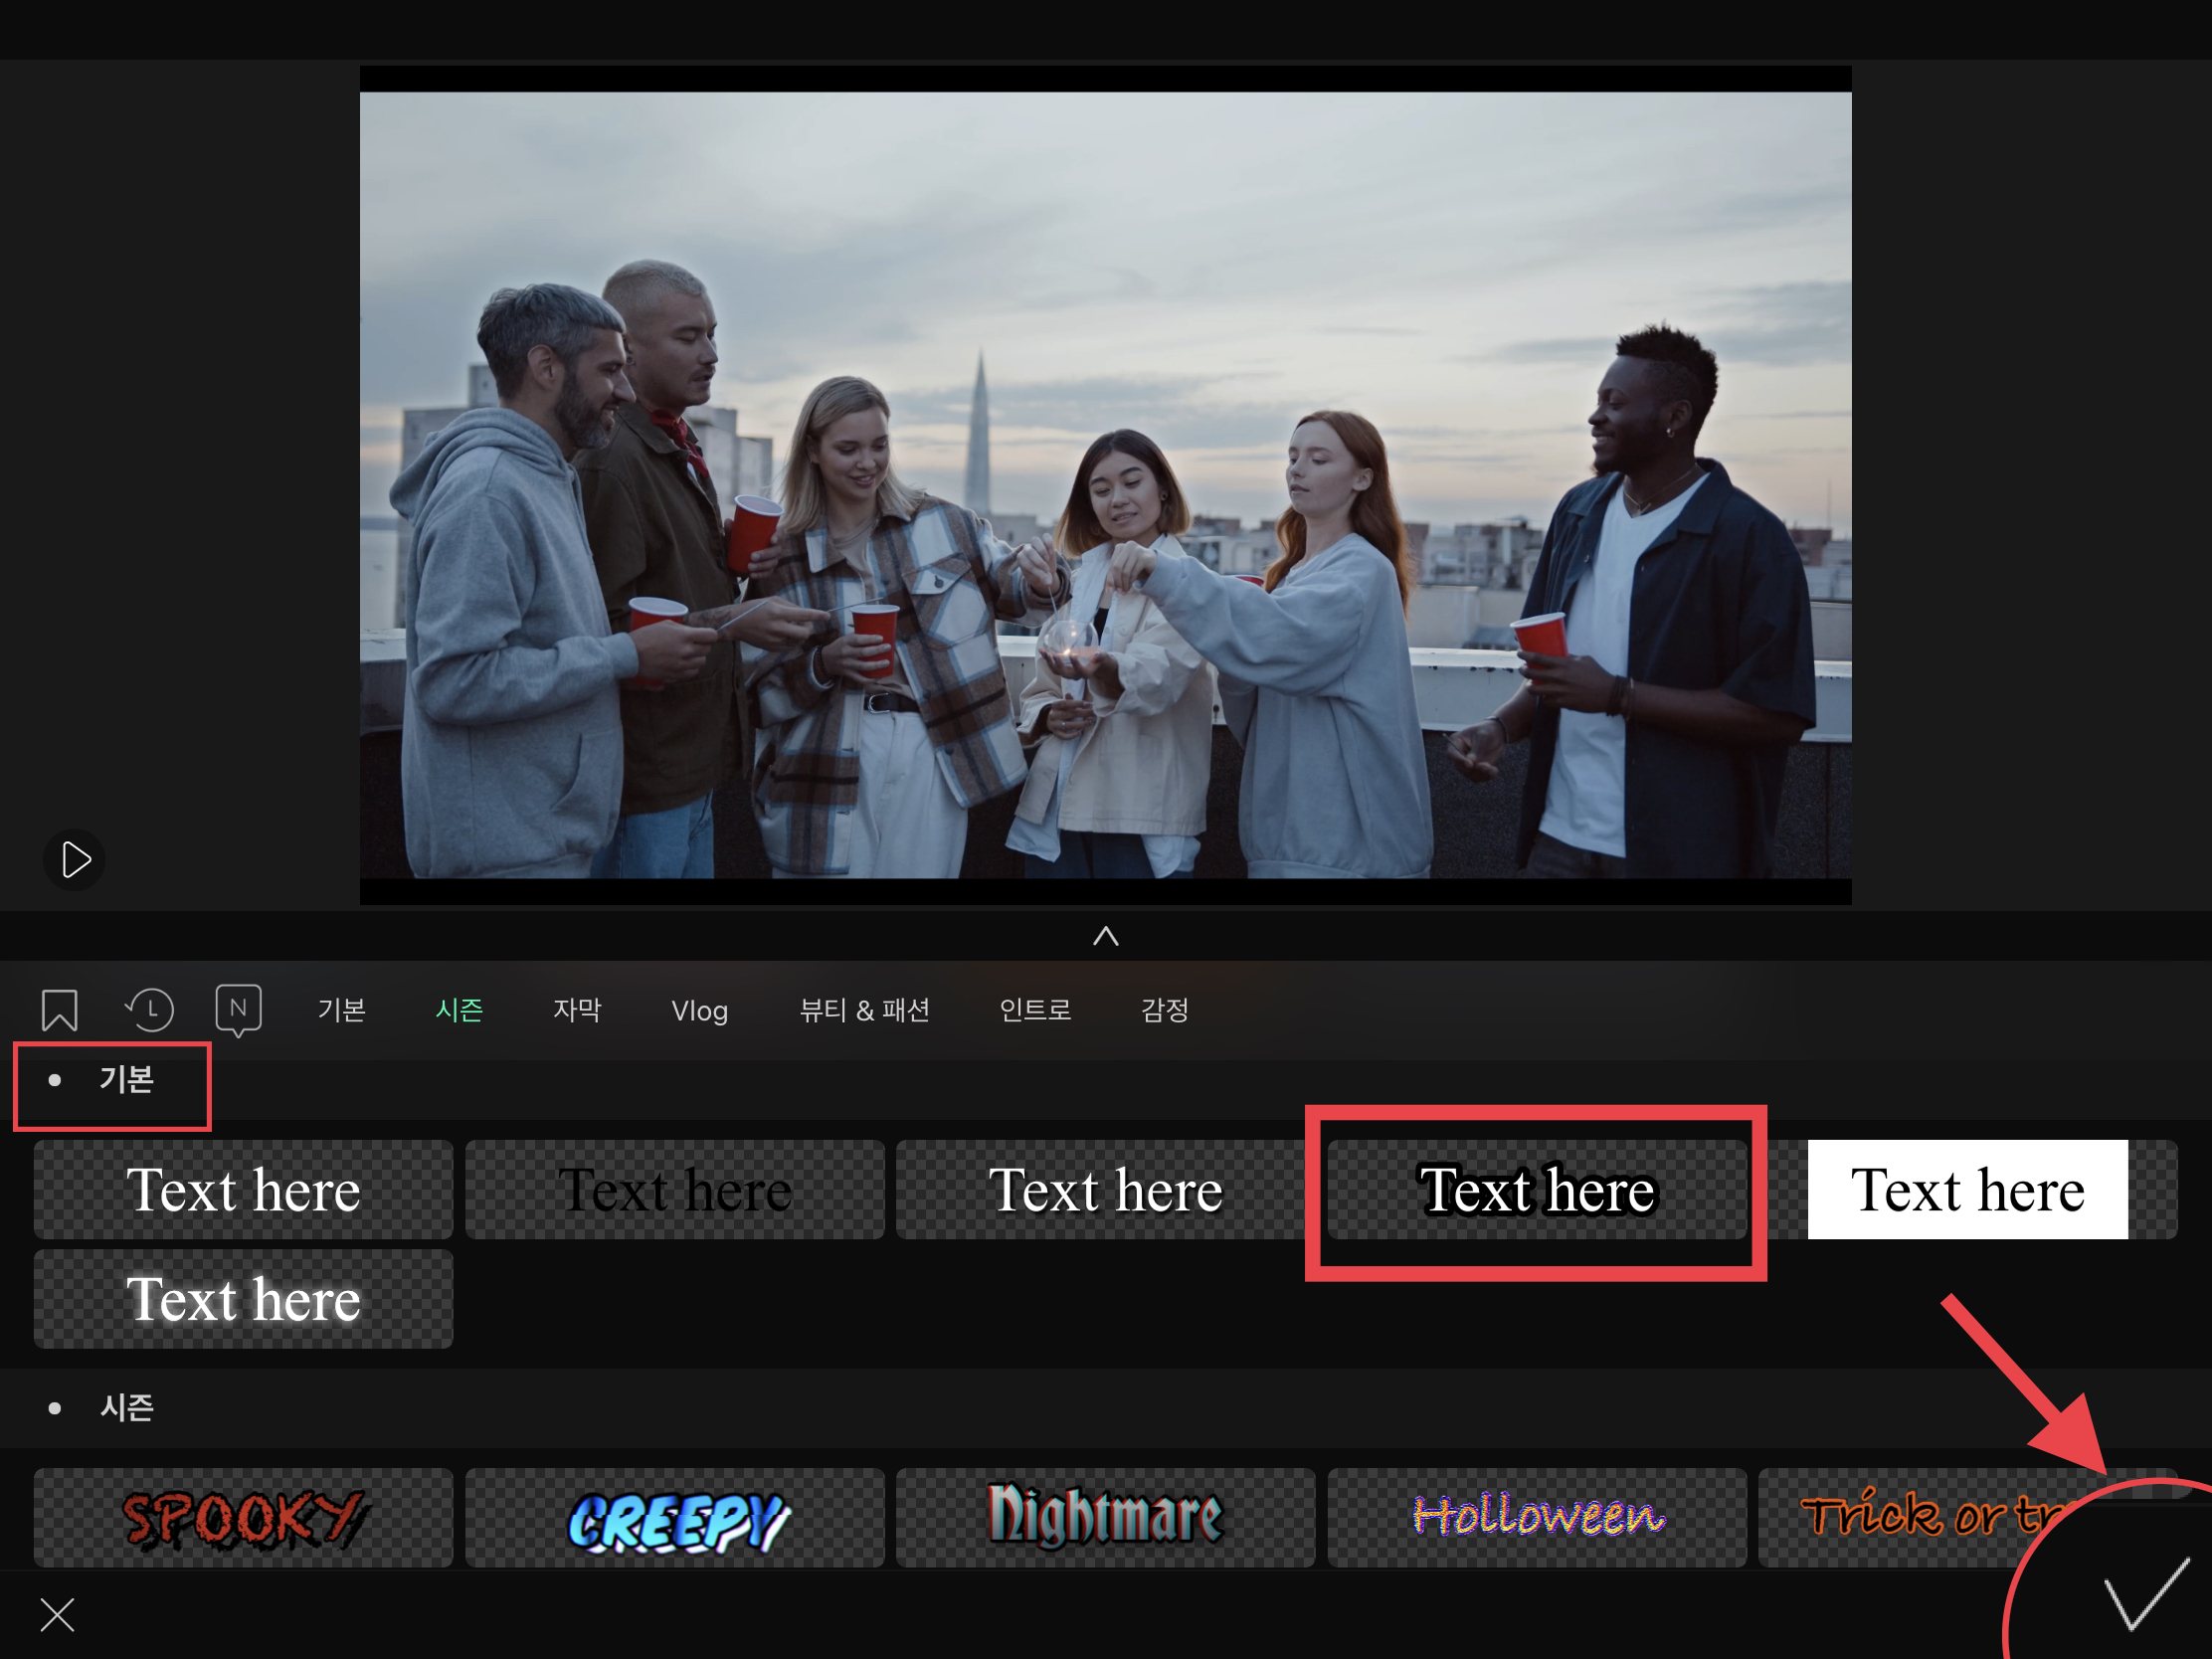Click the video preview image
Screen dimensions: 2212x1659
[1105, 485]
